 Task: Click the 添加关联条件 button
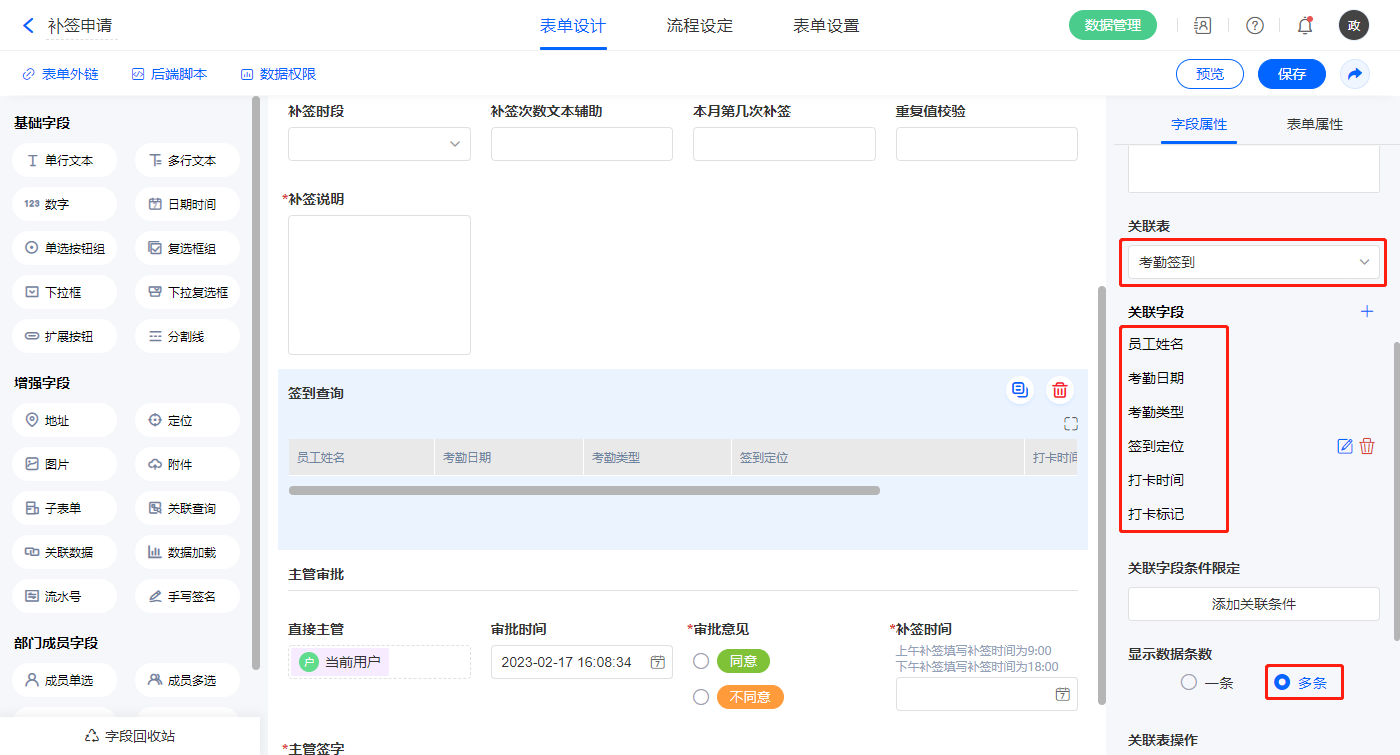pos(1253,604)
